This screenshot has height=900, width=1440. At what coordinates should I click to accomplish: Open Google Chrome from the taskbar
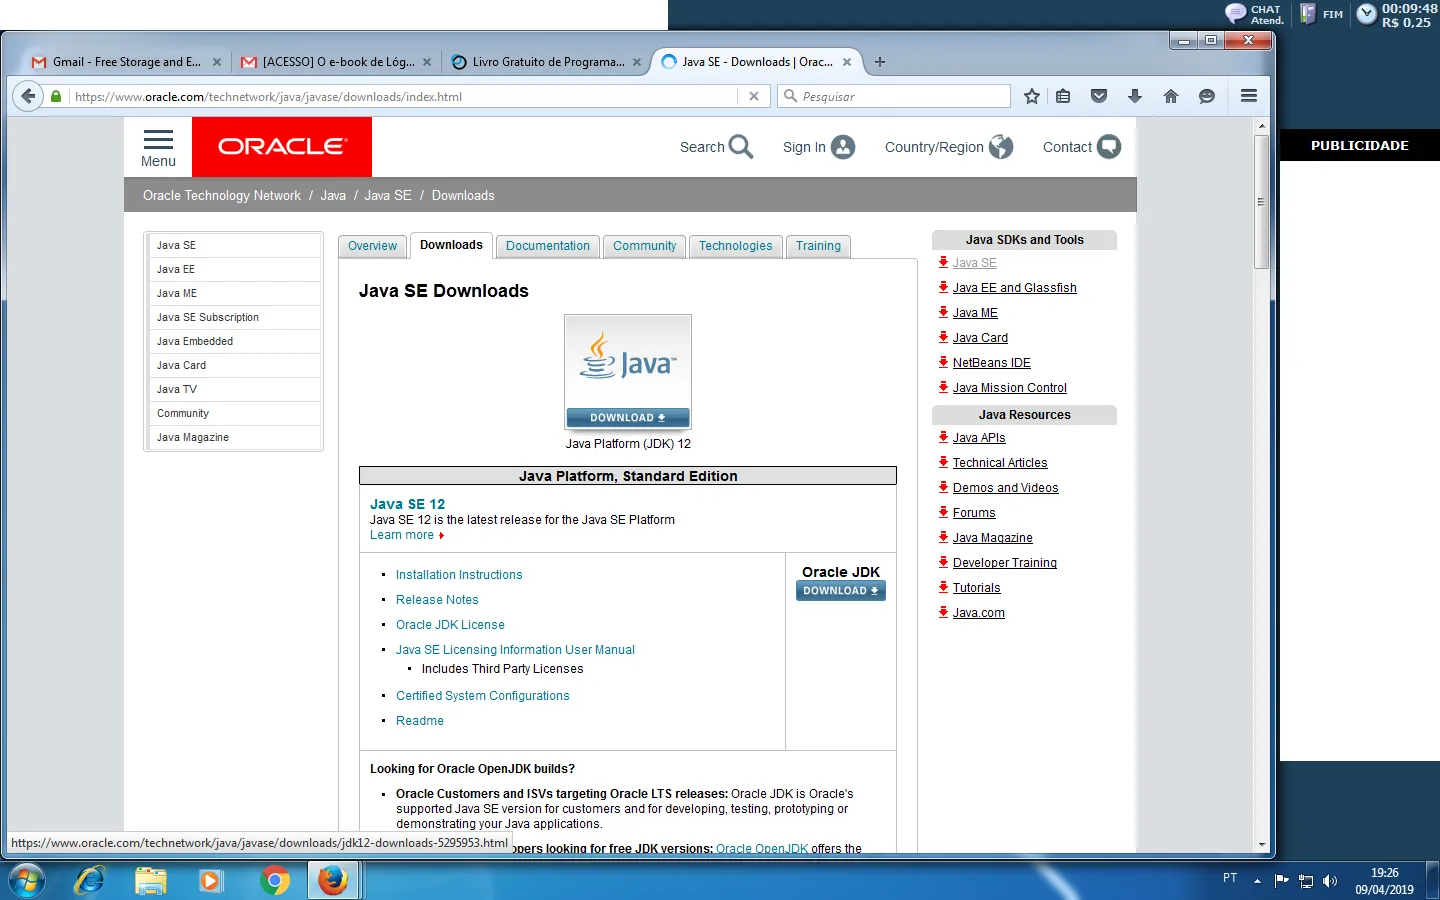(274, 880)
